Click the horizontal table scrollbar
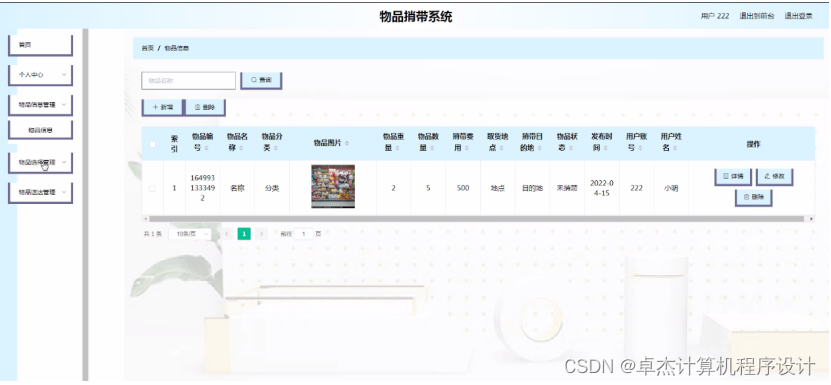 478,218
